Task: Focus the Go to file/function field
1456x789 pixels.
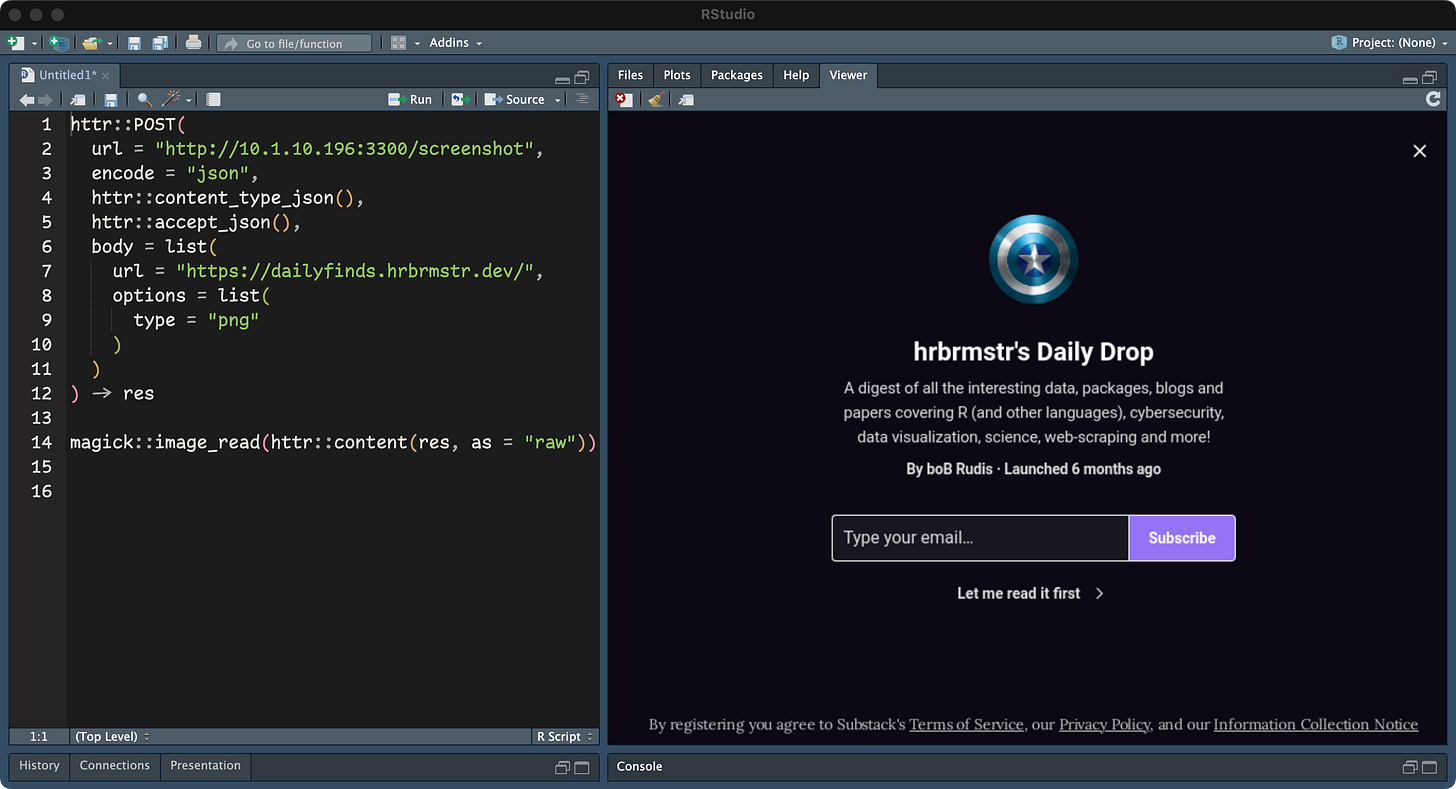Action: 294,43
